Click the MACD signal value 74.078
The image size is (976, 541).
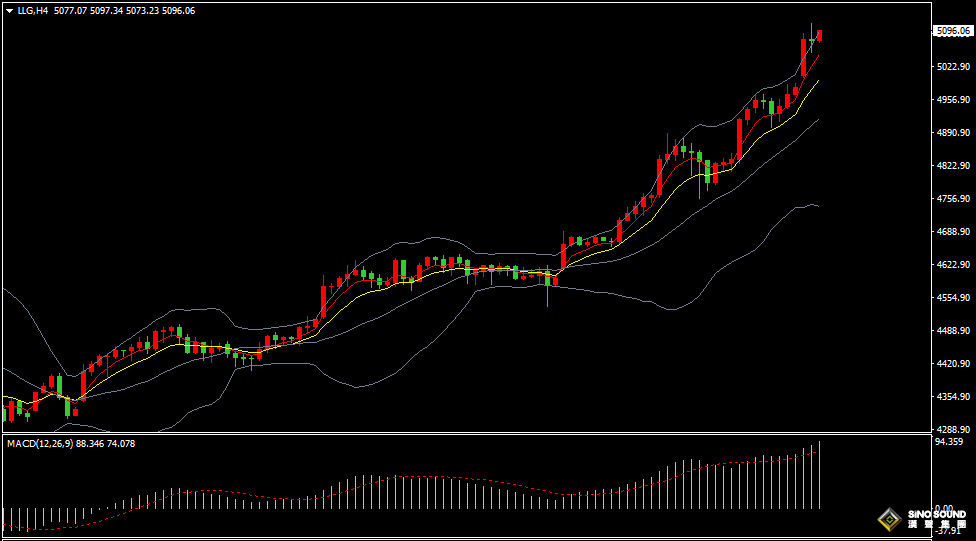[x=121, y=443]
